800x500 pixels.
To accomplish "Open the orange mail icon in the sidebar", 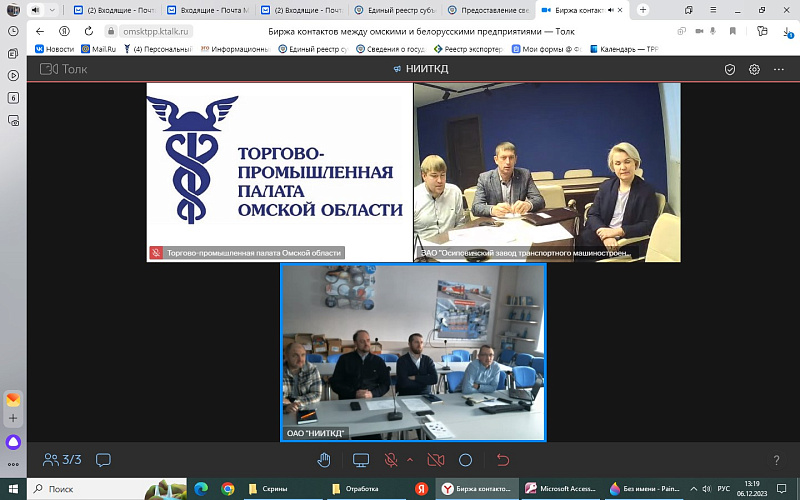I will pyautogui.click(x=13, y=399).
